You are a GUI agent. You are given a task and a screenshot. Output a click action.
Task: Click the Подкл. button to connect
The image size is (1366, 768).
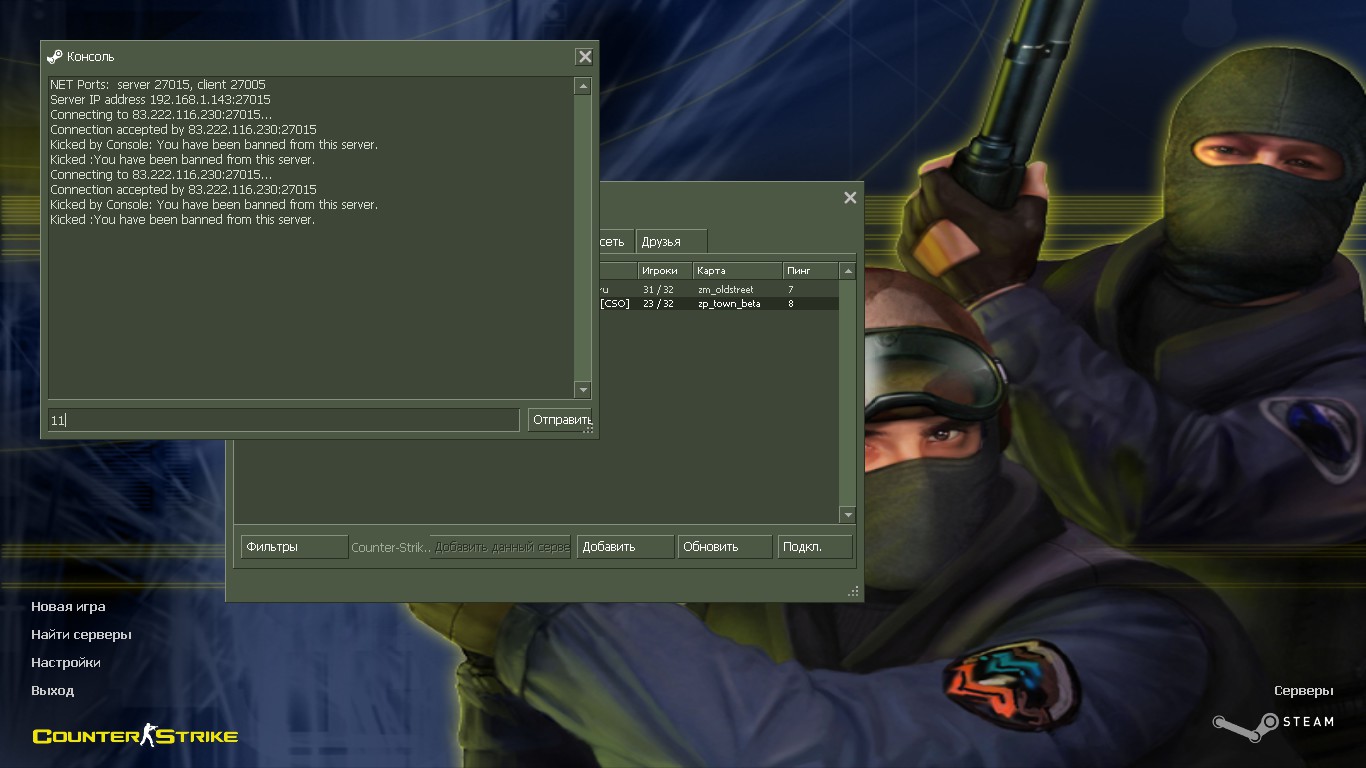pyautogui.click(x=814, y=547)
